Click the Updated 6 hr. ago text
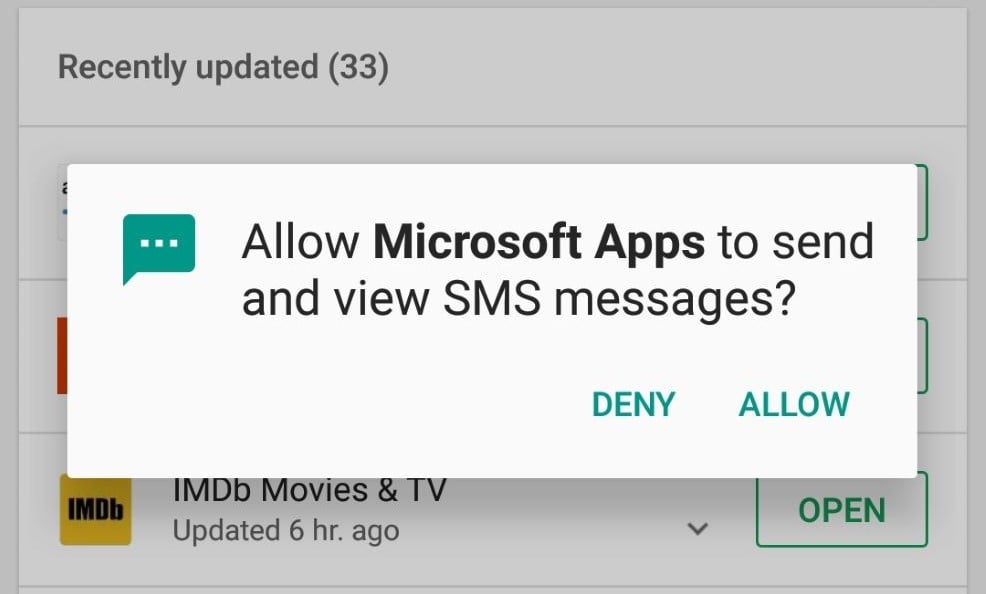 286,531
